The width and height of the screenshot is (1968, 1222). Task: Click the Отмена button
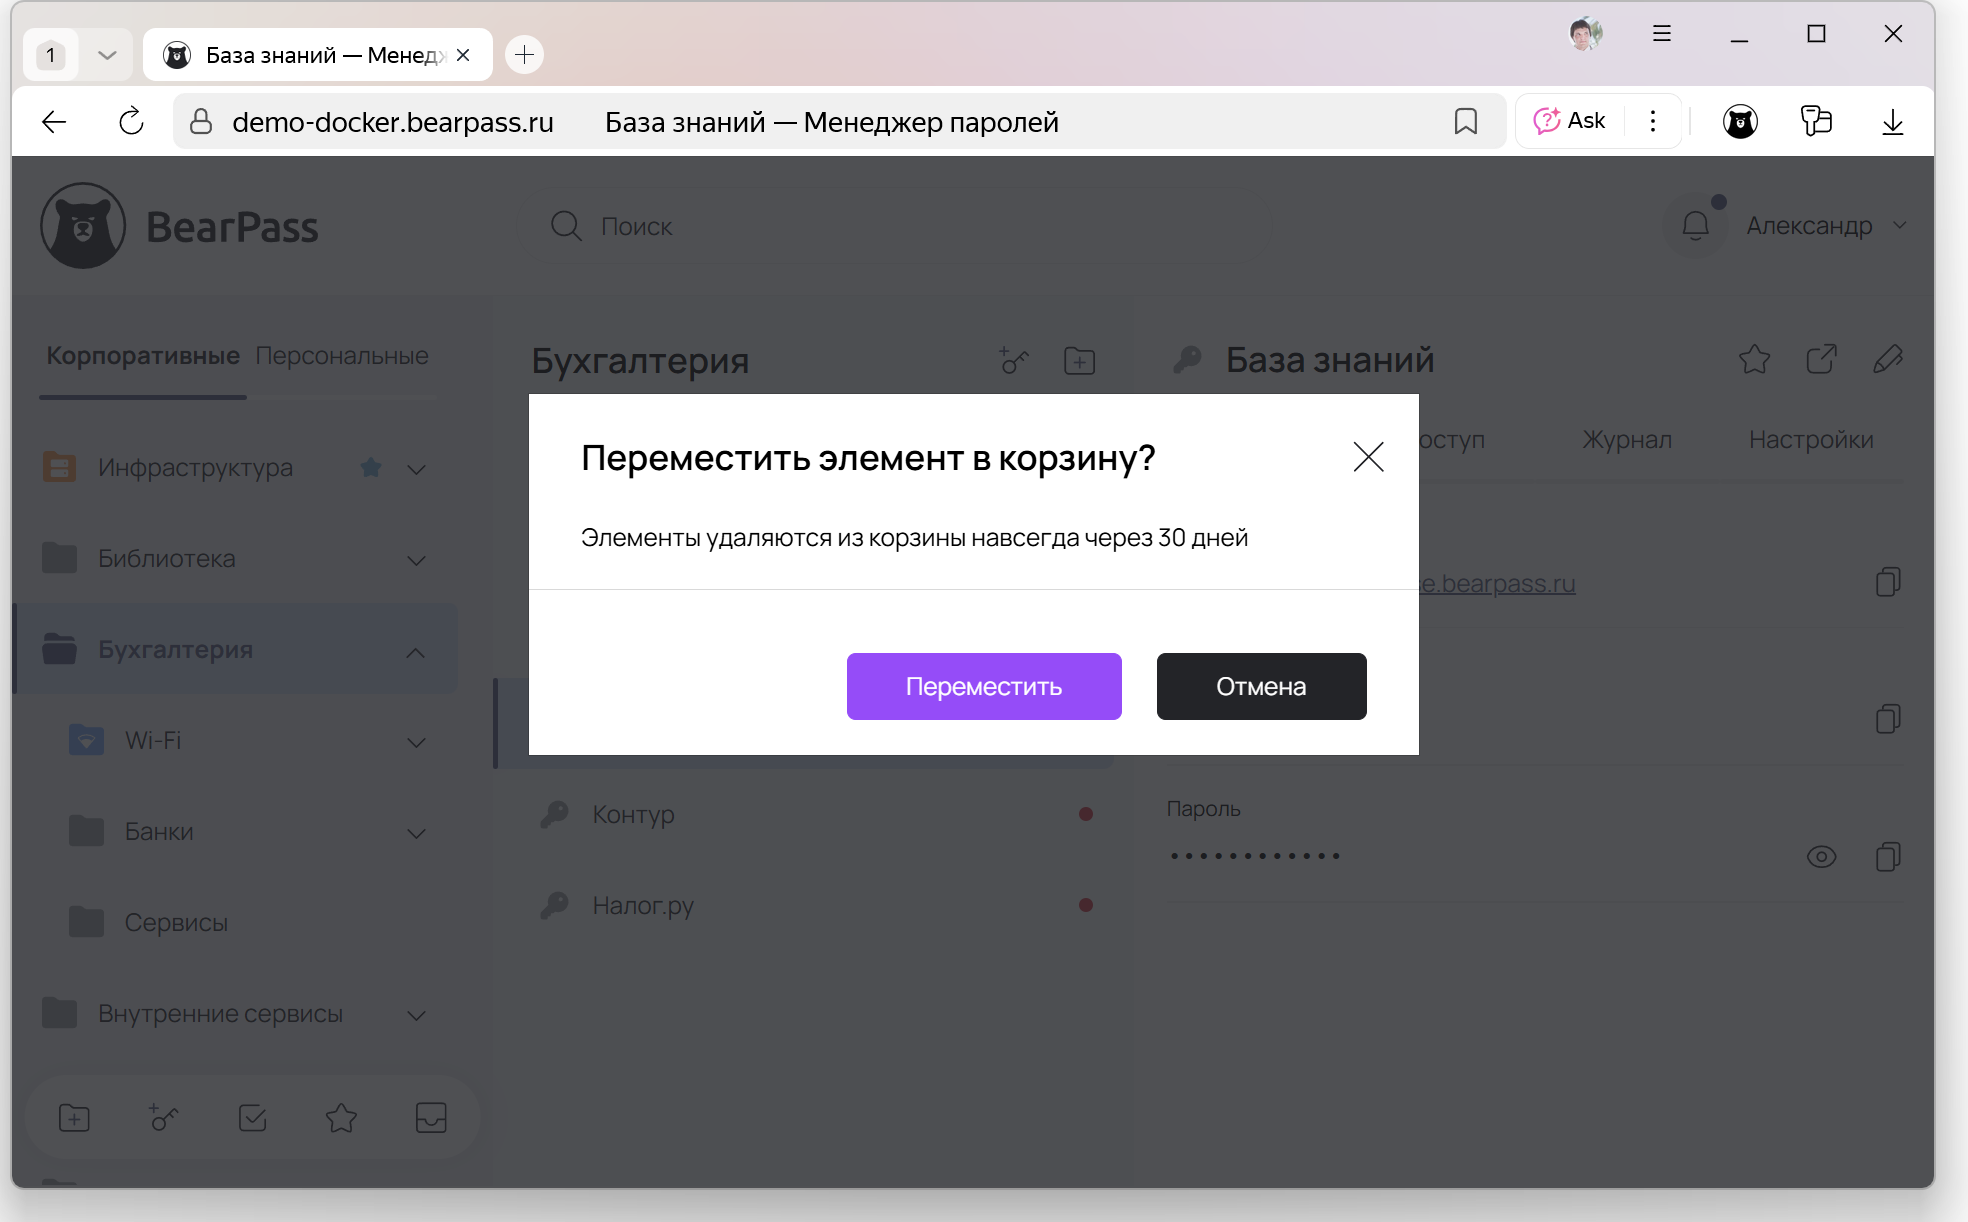(1260, 686)
